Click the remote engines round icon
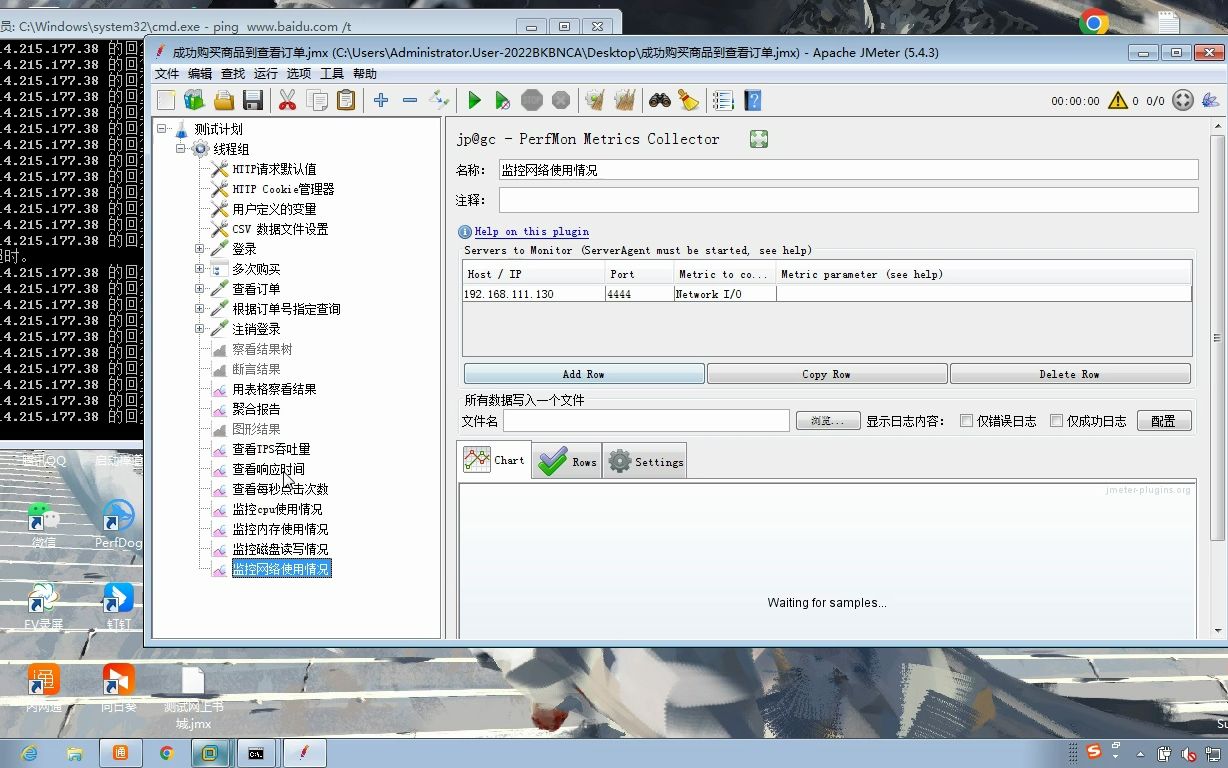Image resolution: width=1228 pixels, height=768 pixels. tap(1183, 100)
